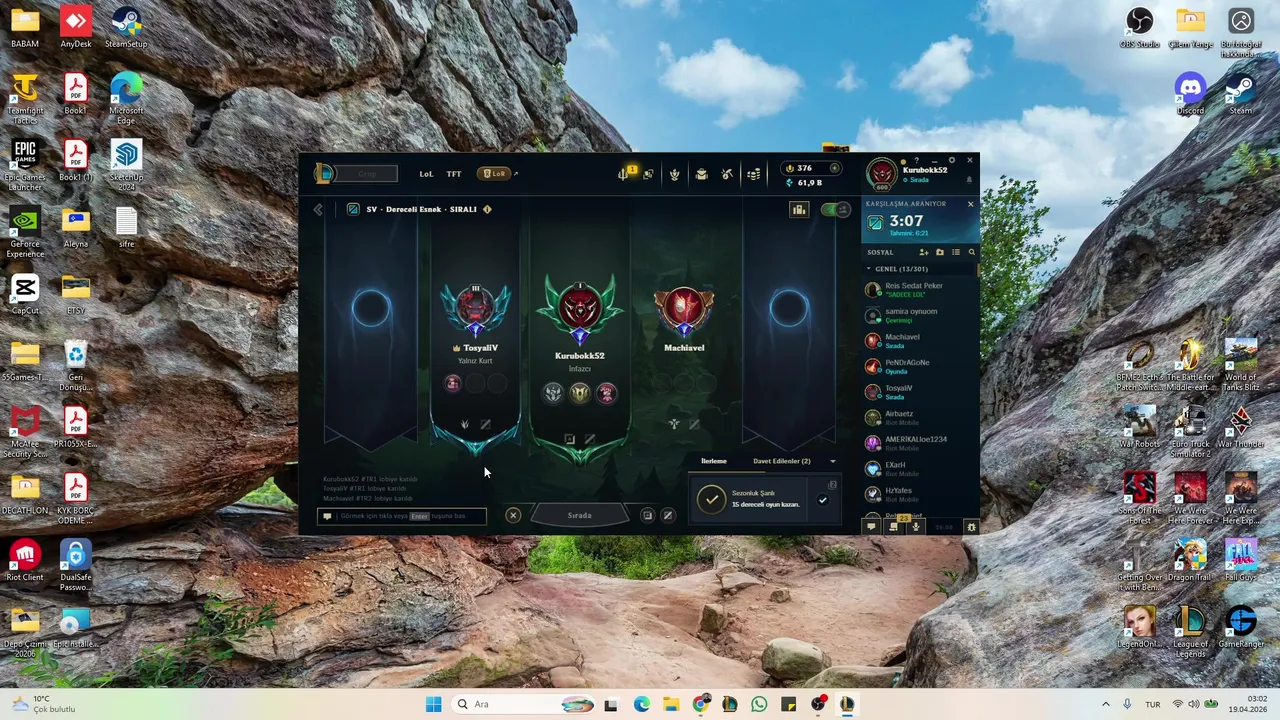
Task: Search friends with the magnifier icon
Action: (x=971, y=252)
